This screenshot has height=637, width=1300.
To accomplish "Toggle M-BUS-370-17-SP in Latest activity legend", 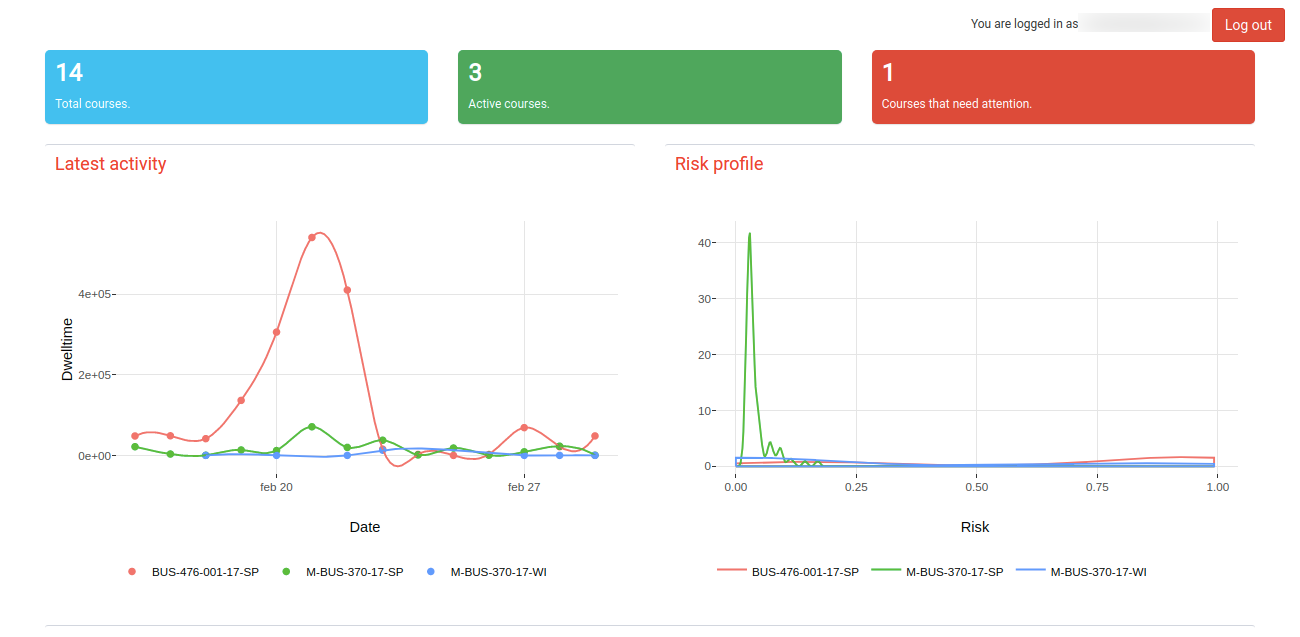I will [343, 572].
